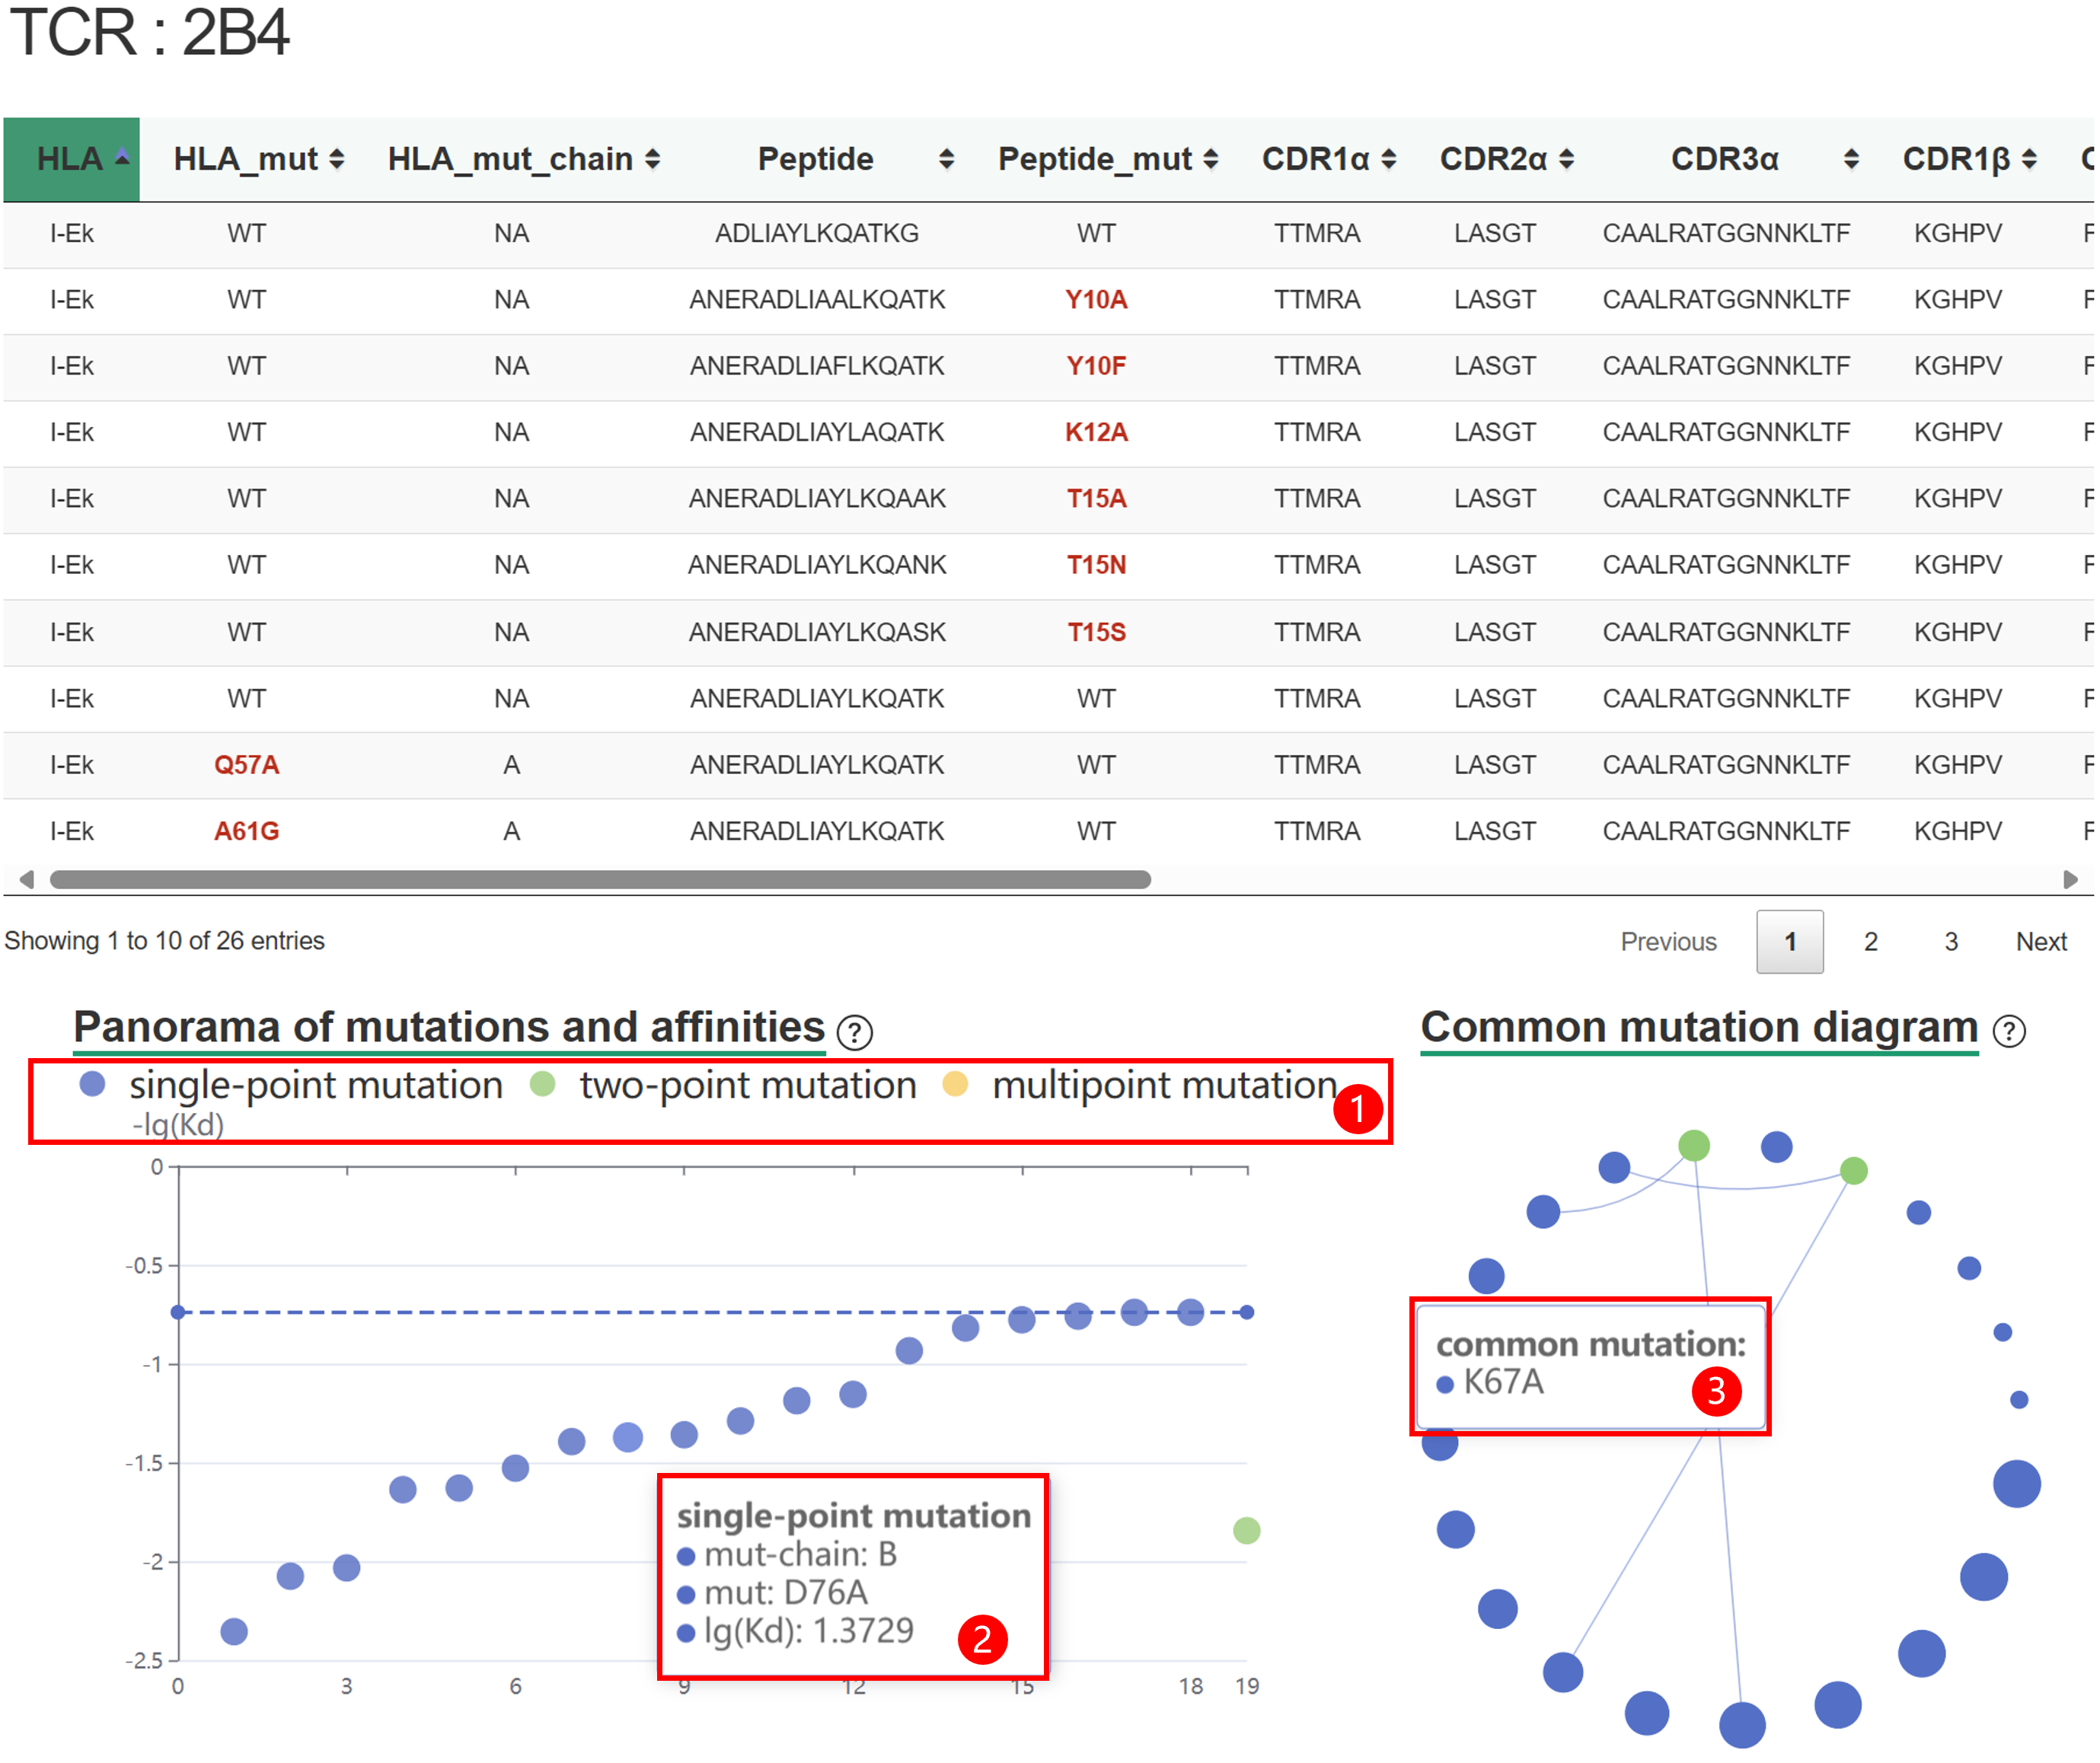Click right arrow of horizontal table scrollbar
Viewport: 2100px width, 1763px height.
(2070, 879)
